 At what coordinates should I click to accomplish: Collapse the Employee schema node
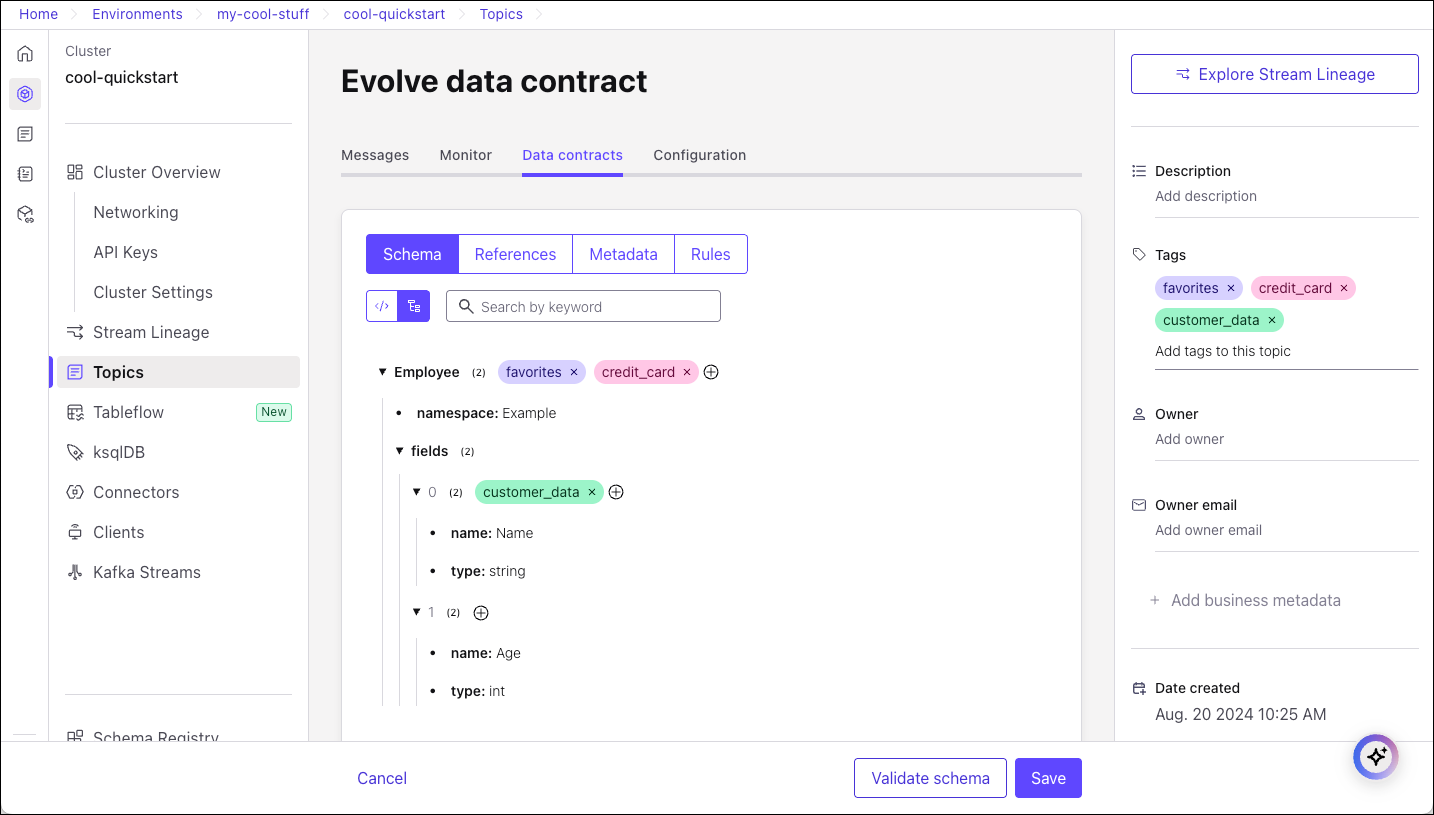pyautogui.click(x=382, y=371)
